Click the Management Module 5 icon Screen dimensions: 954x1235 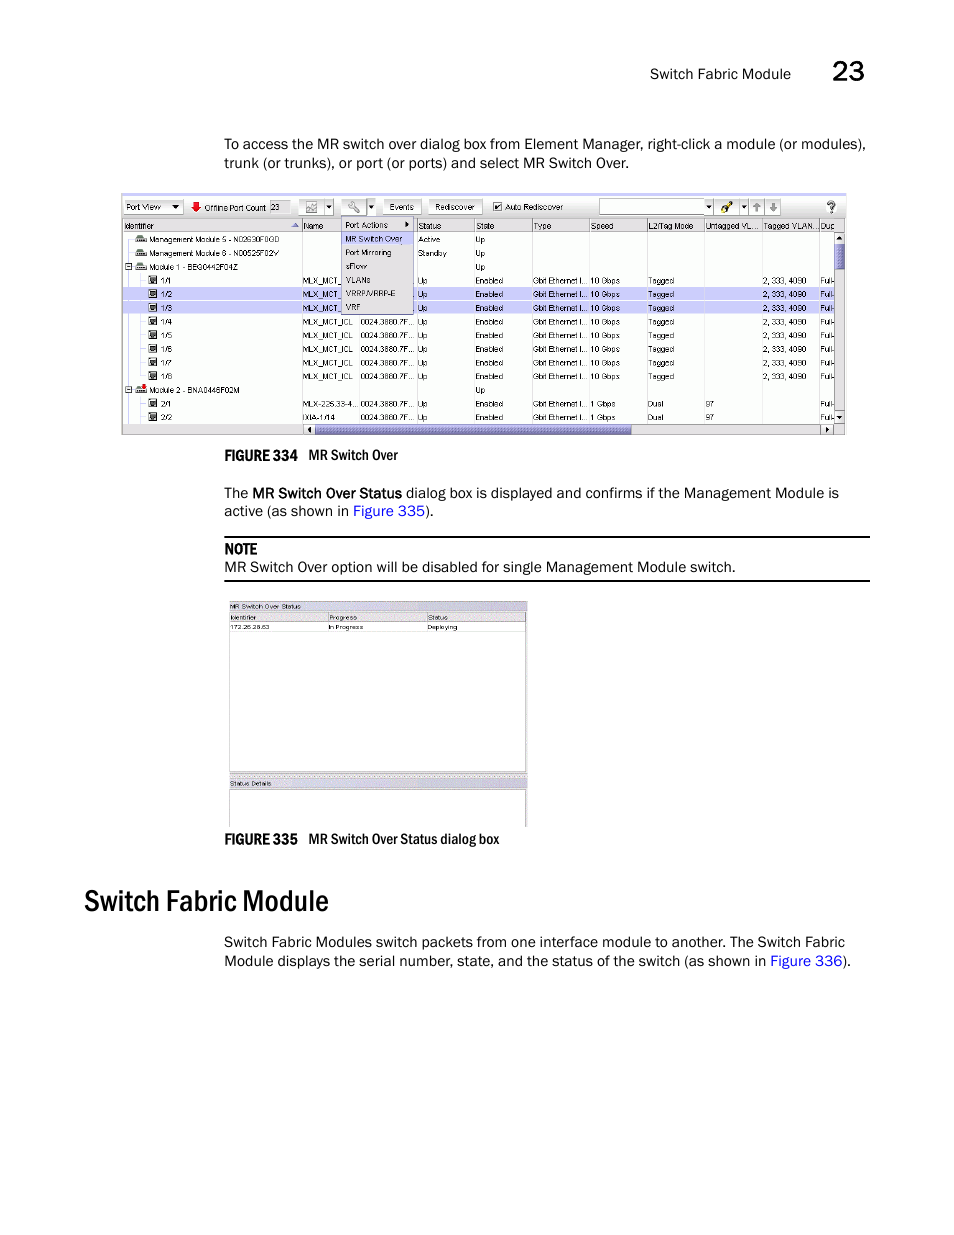point(141,239)
